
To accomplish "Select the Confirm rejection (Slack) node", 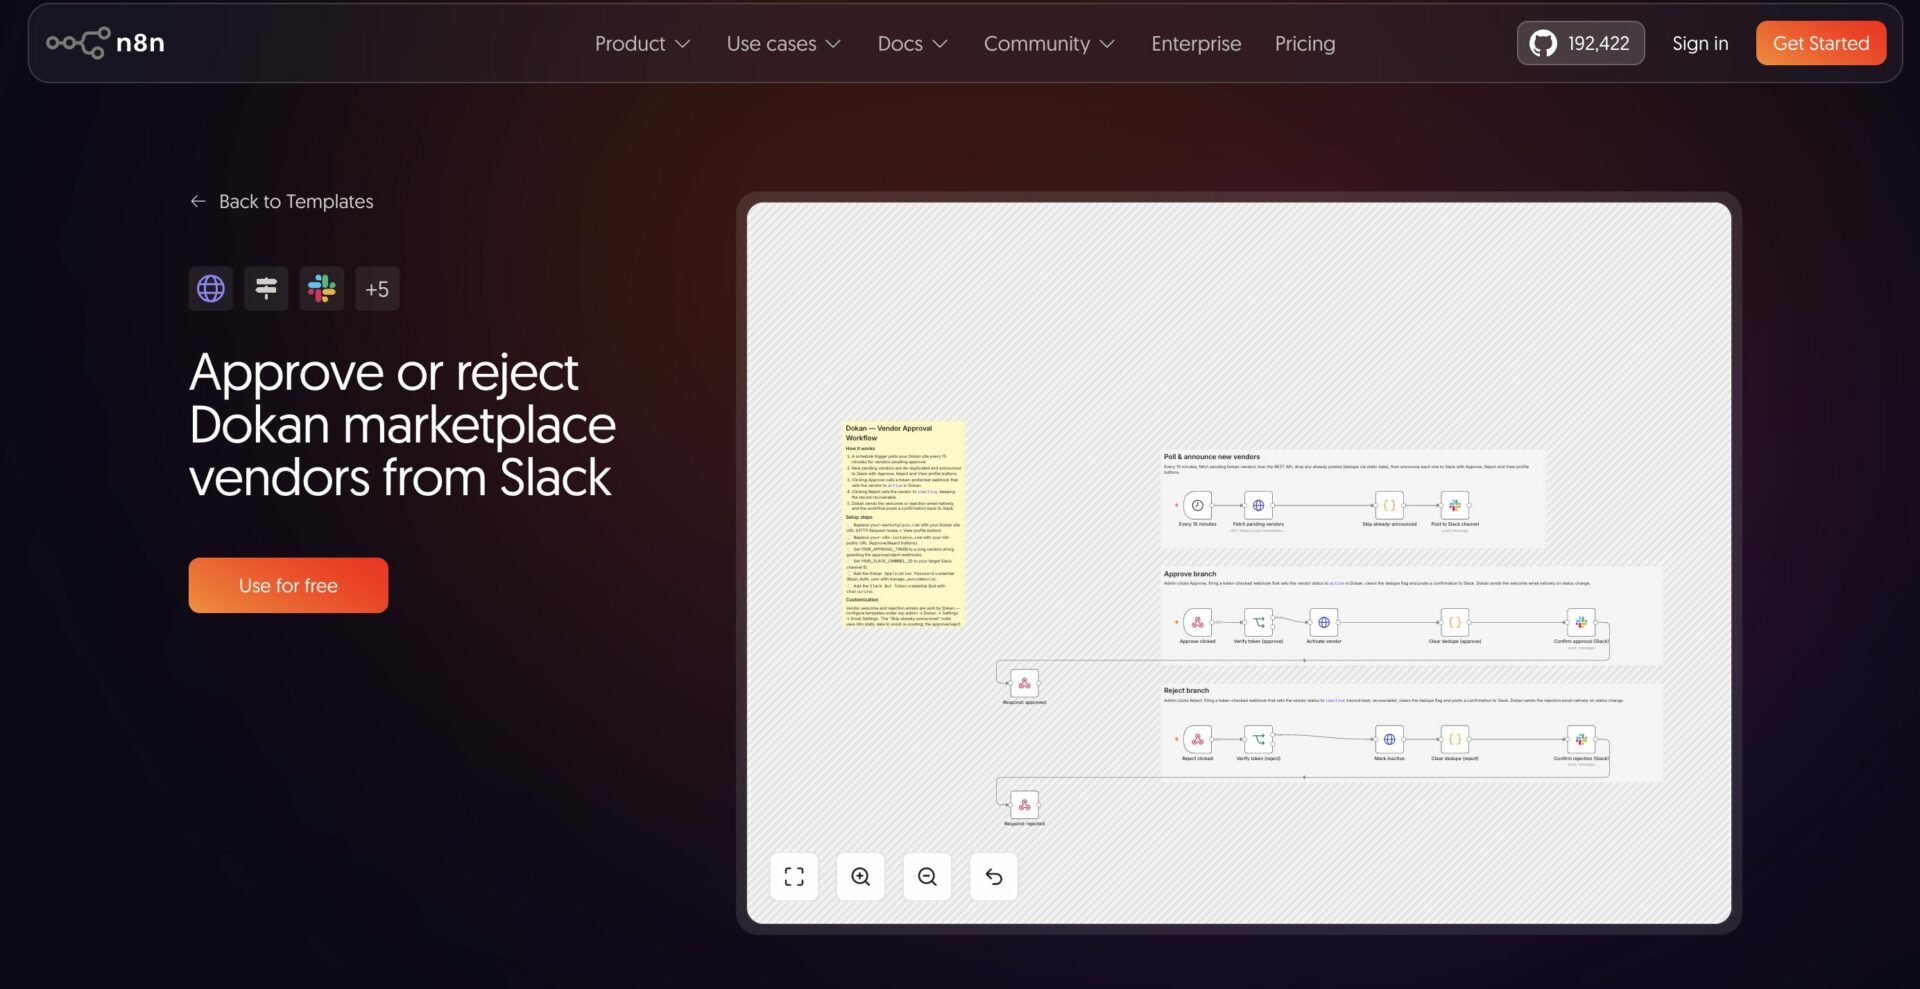I will pyautogui.click(x=1581, y=740).
